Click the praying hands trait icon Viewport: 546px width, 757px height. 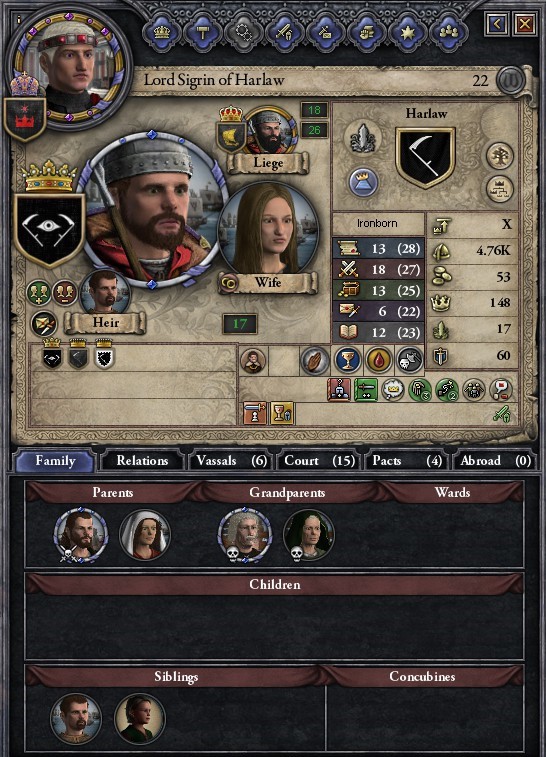314,360
